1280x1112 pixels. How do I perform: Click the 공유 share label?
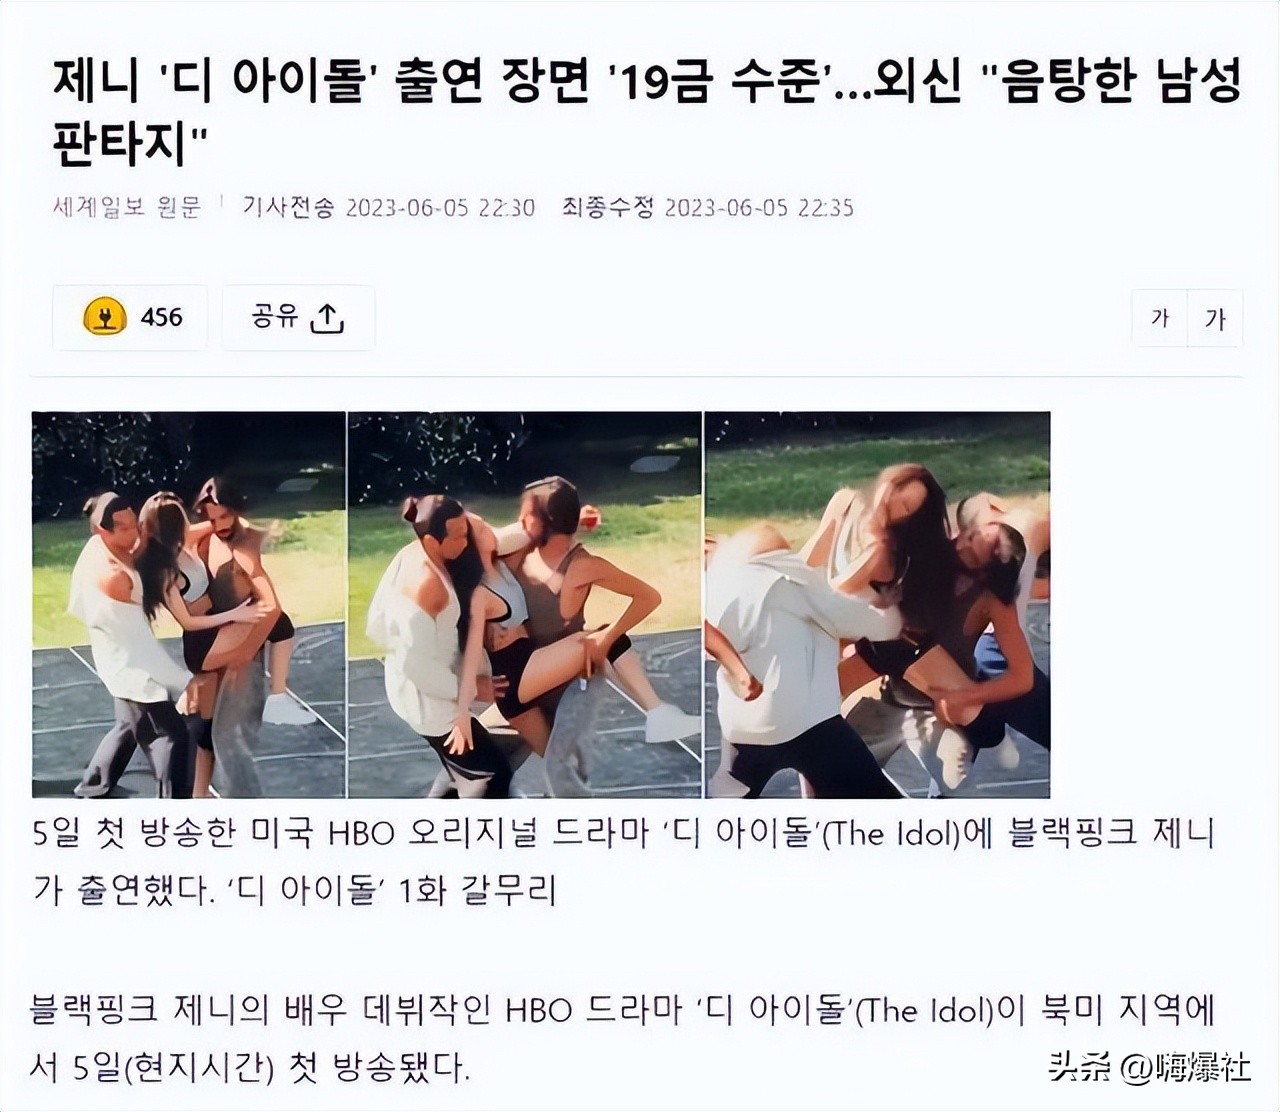coord(275,317)
